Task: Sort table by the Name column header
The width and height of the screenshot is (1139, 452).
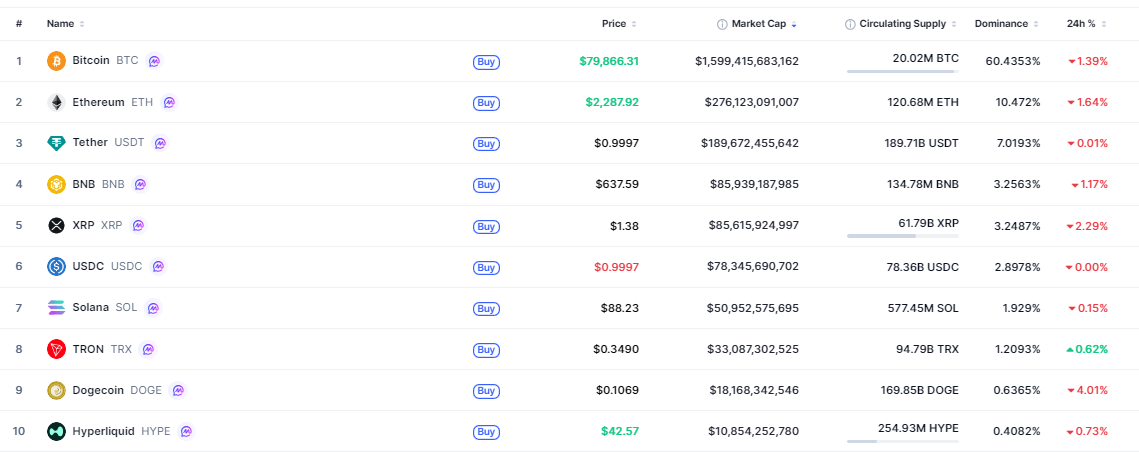Action: pyautogui.click(x=65, y=24)
